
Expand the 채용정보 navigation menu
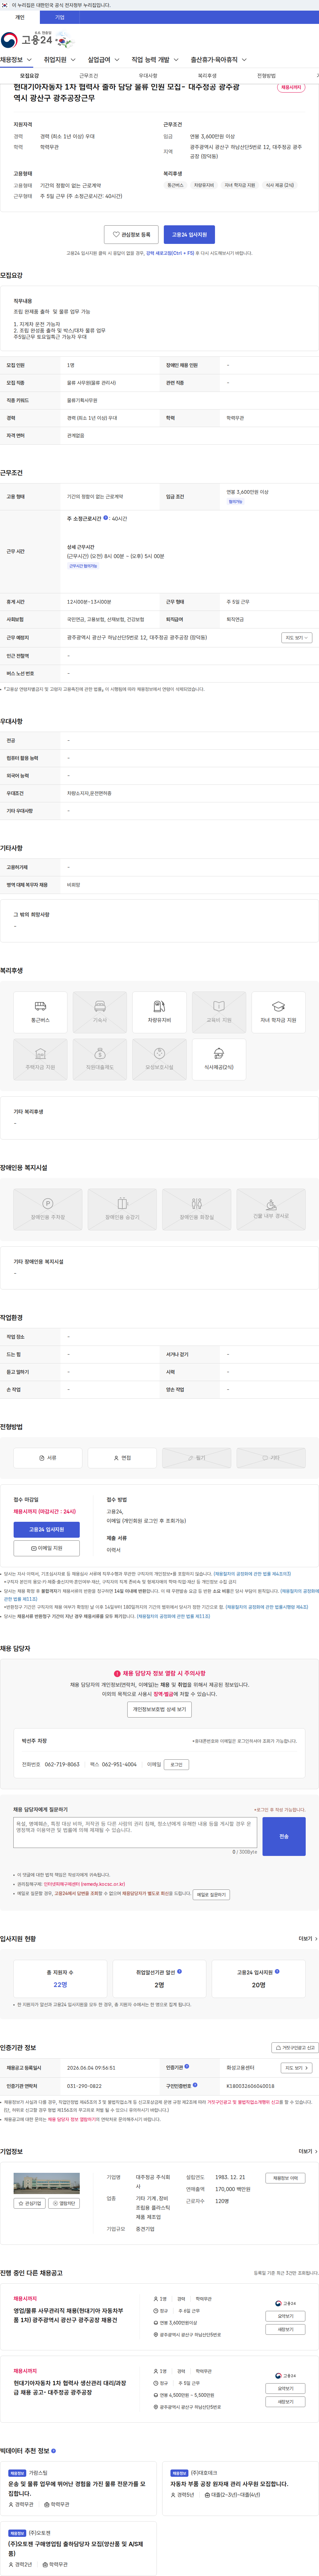[x=16, y=60]
